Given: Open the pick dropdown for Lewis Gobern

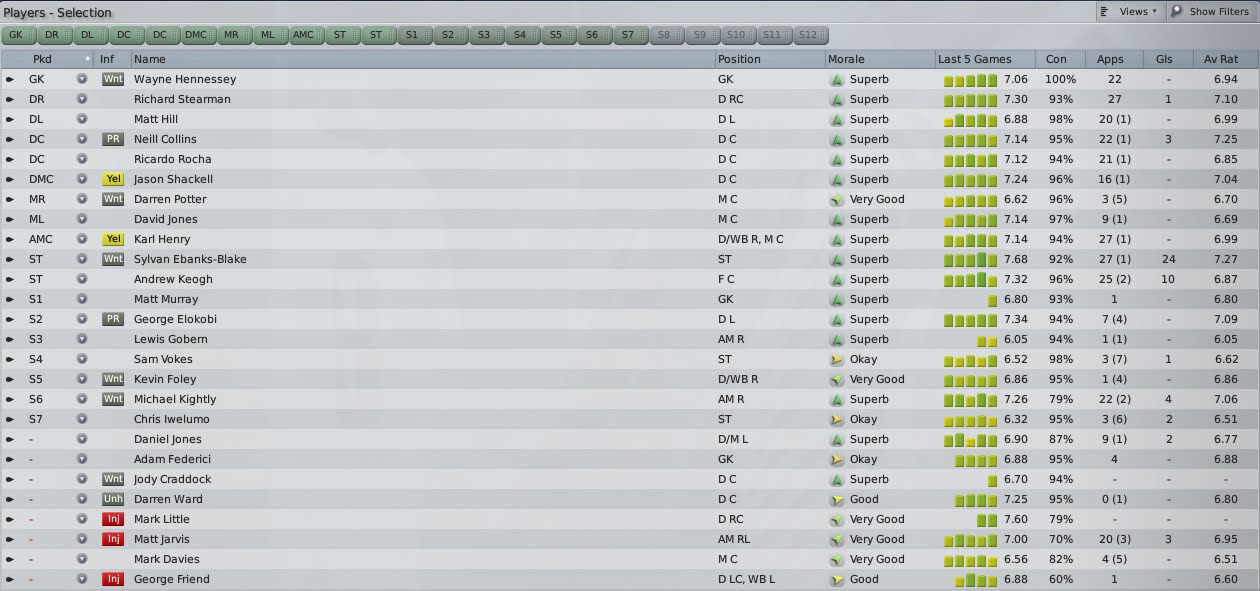Looking at the screenshot, I should click(x=82, y=339).
